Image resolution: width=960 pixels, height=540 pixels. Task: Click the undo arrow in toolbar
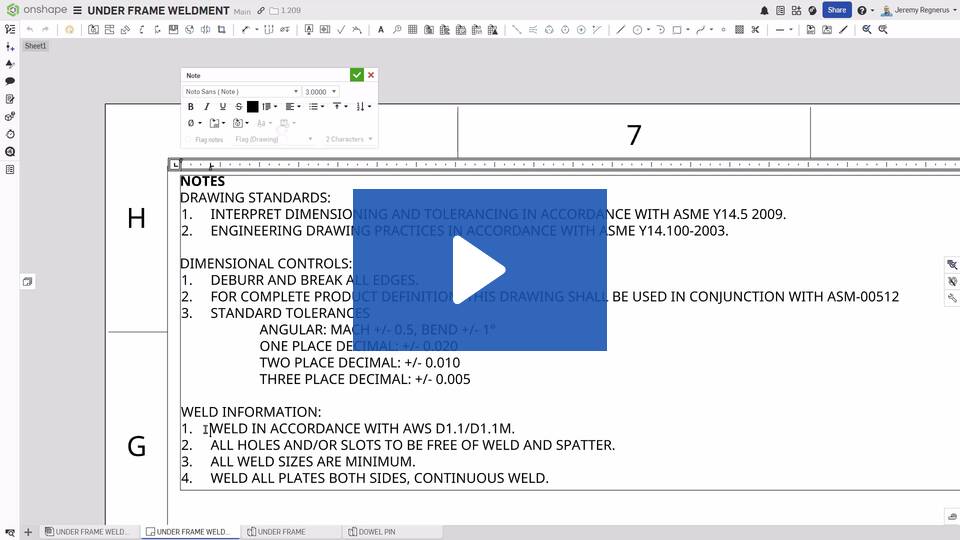point(29,29)
